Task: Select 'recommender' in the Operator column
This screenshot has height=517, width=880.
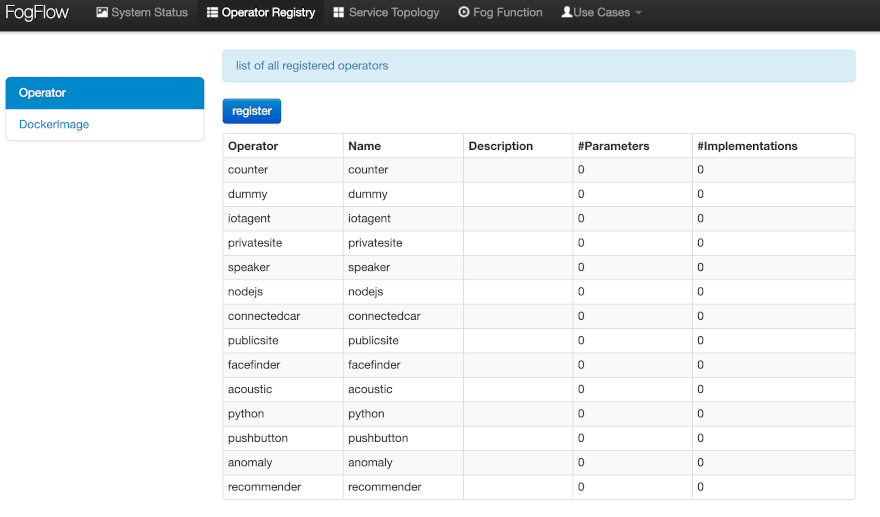Action: [x=264, y=487]
